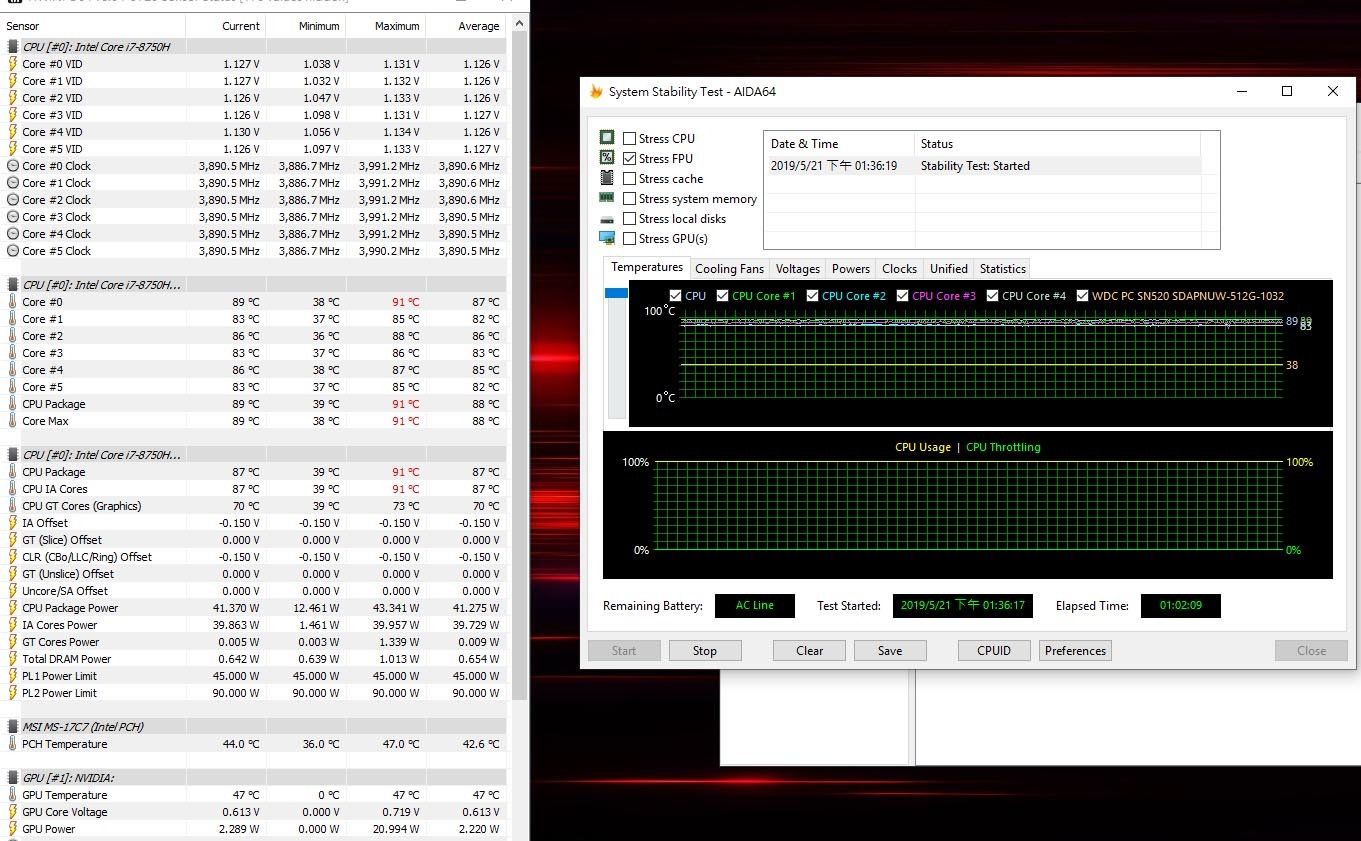Click the voltage bolt icon for Core #0 VID
This screenshot has width=1361, height=841.
pos(13,64)
